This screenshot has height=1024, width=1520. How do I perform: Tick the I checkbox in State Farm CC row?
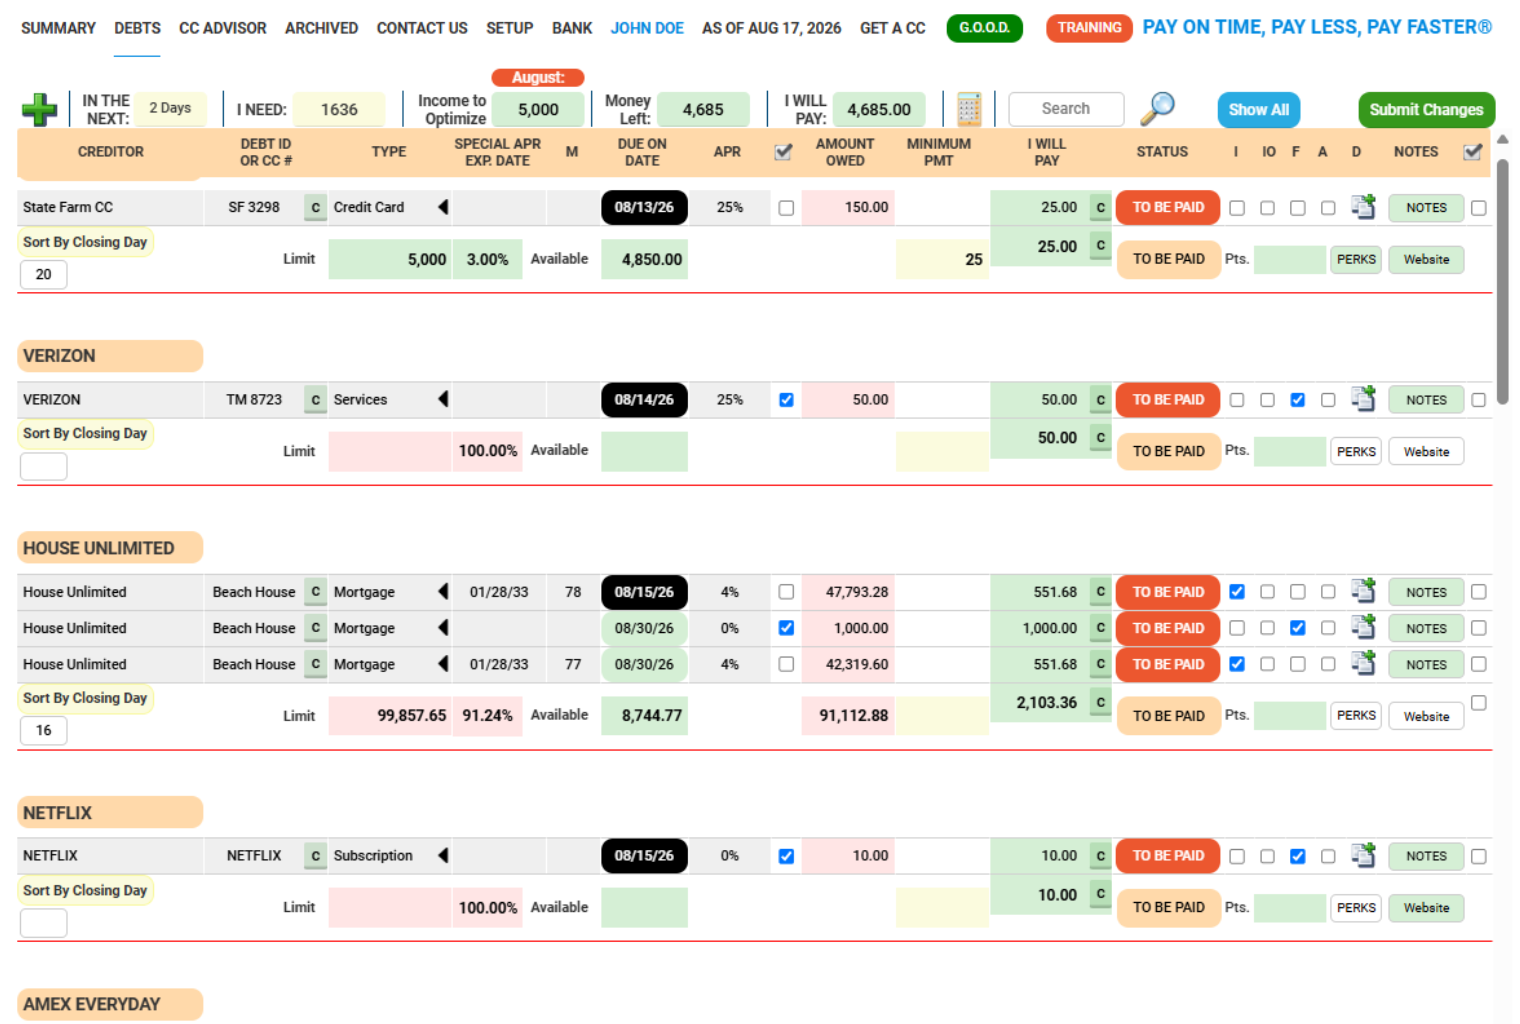point(1237,208)
